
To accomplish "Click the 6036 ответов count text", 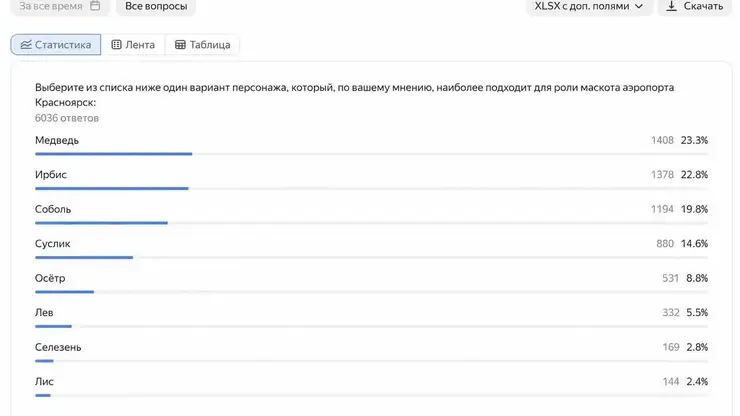I will (x=67, y=118).
